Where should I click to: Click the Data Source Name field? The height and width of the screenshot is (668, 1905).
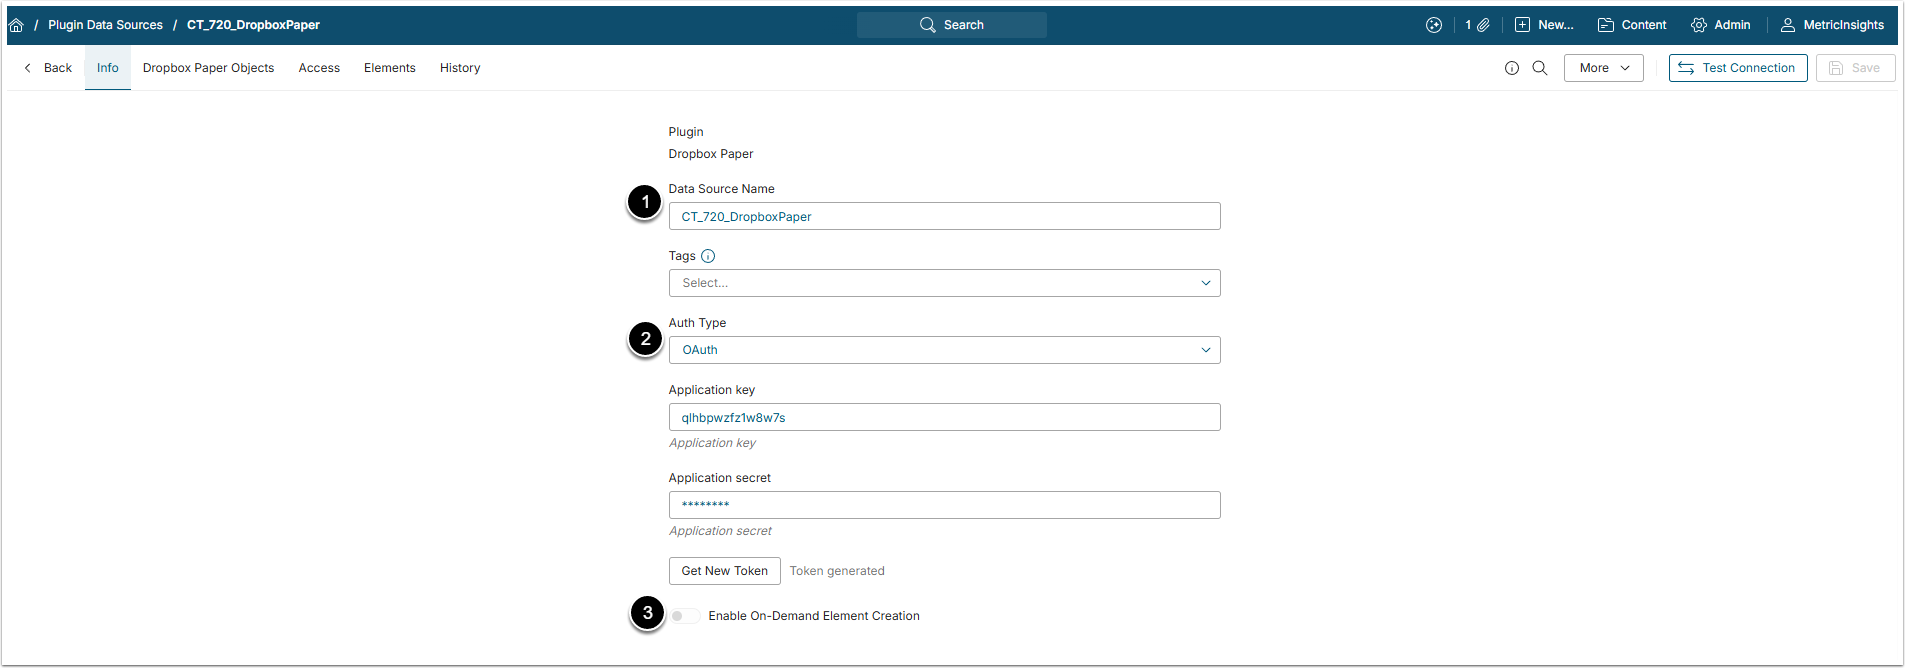click(x=944, y=216)
